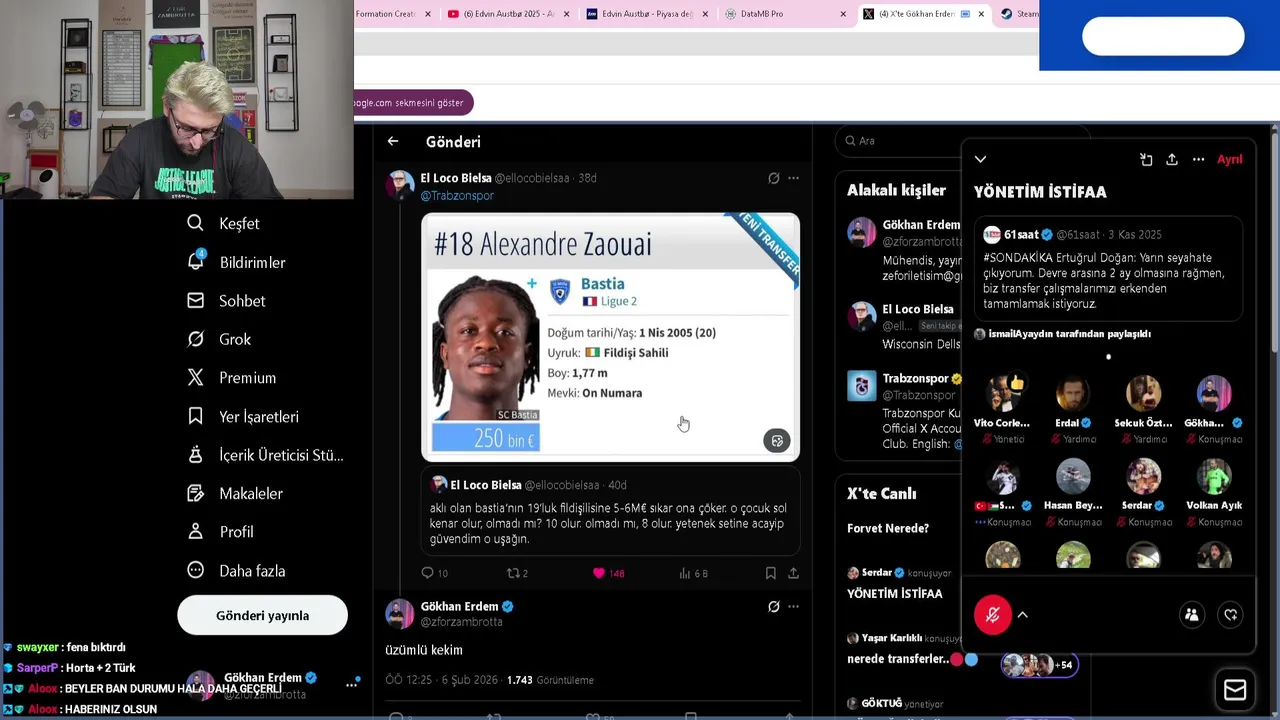
Task: Open Premium page
Action: pos(232,378)
